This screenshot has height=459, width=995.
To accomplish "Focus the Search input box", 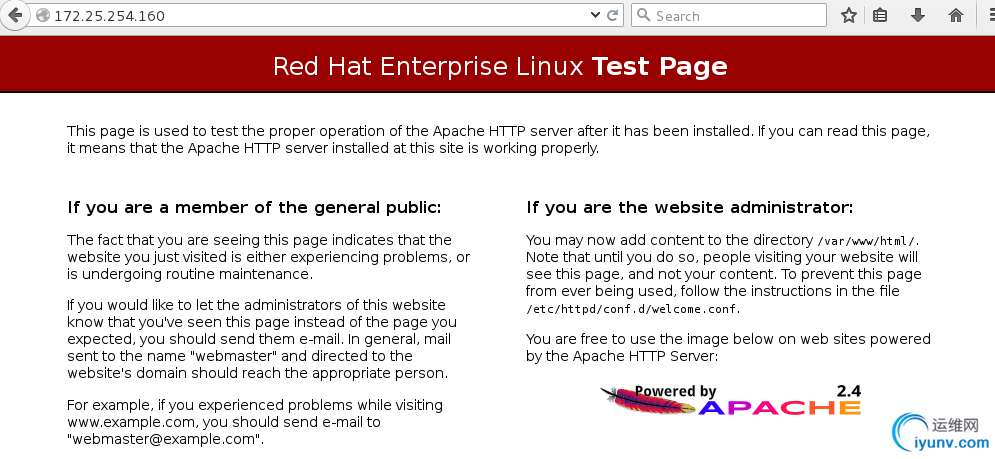I will (728, 15).
